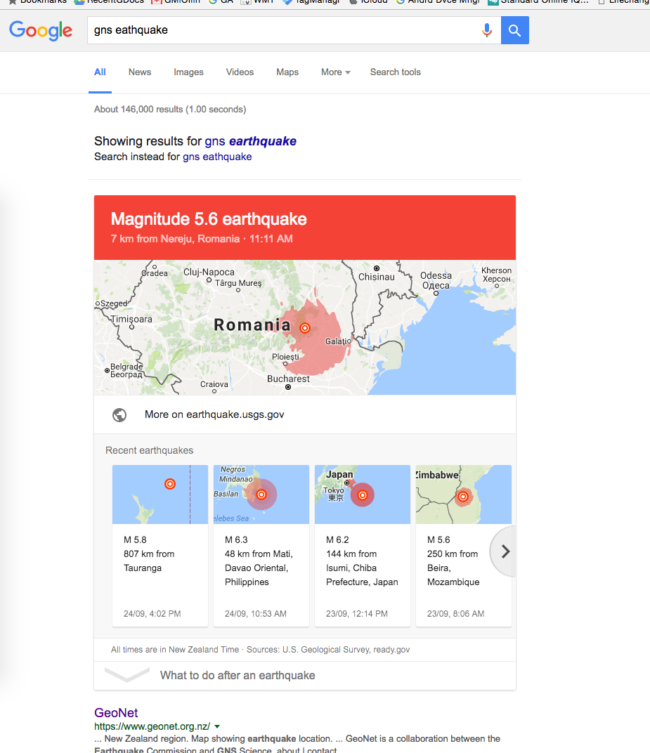Click the 'Recent earthquakes' heading
Viewport: 650px width, 753px height.
coord(149,450)
